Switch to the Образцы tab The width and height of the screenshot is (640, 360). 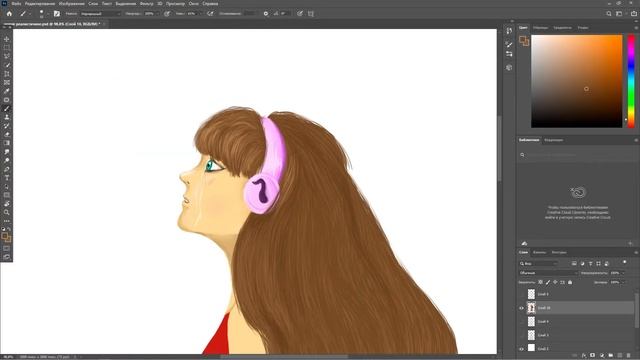(540, 28)
